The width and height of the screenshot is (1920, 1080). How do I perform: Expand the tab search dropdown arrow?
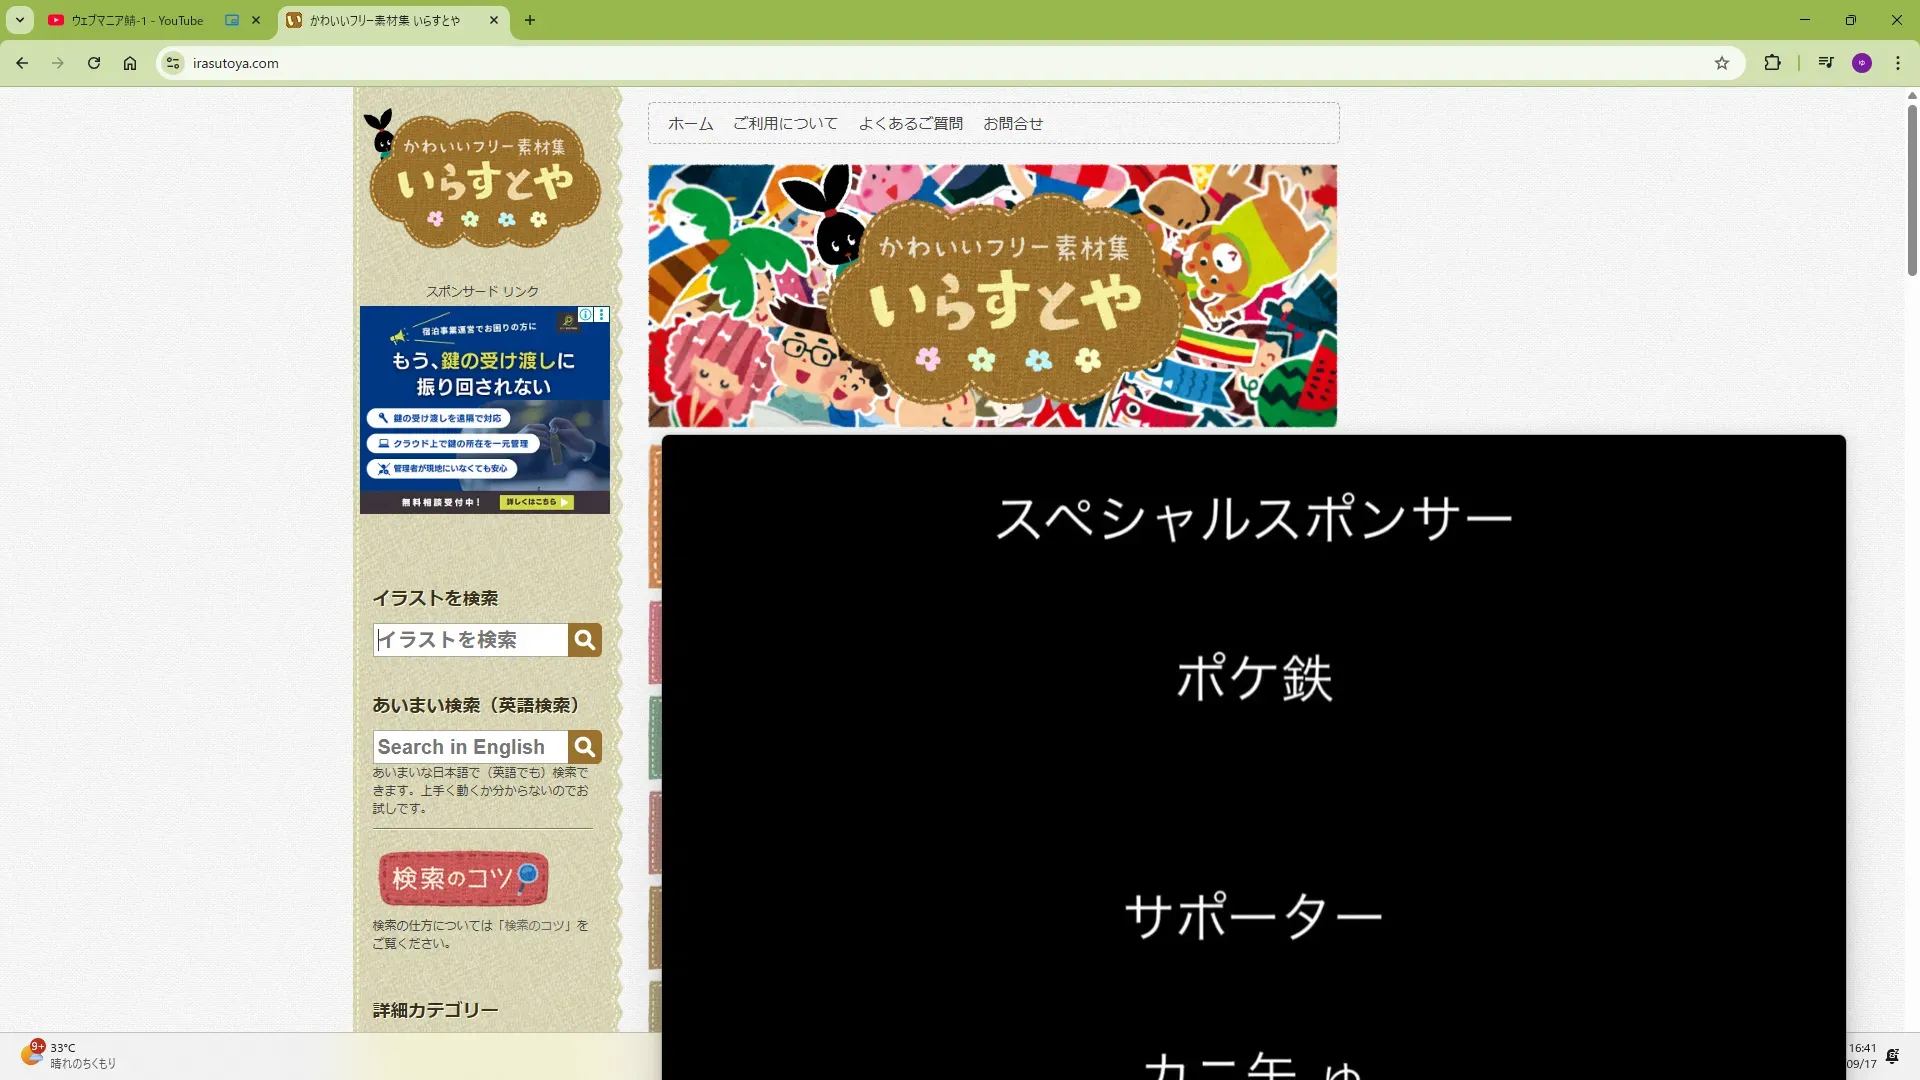tap(19, 20)
